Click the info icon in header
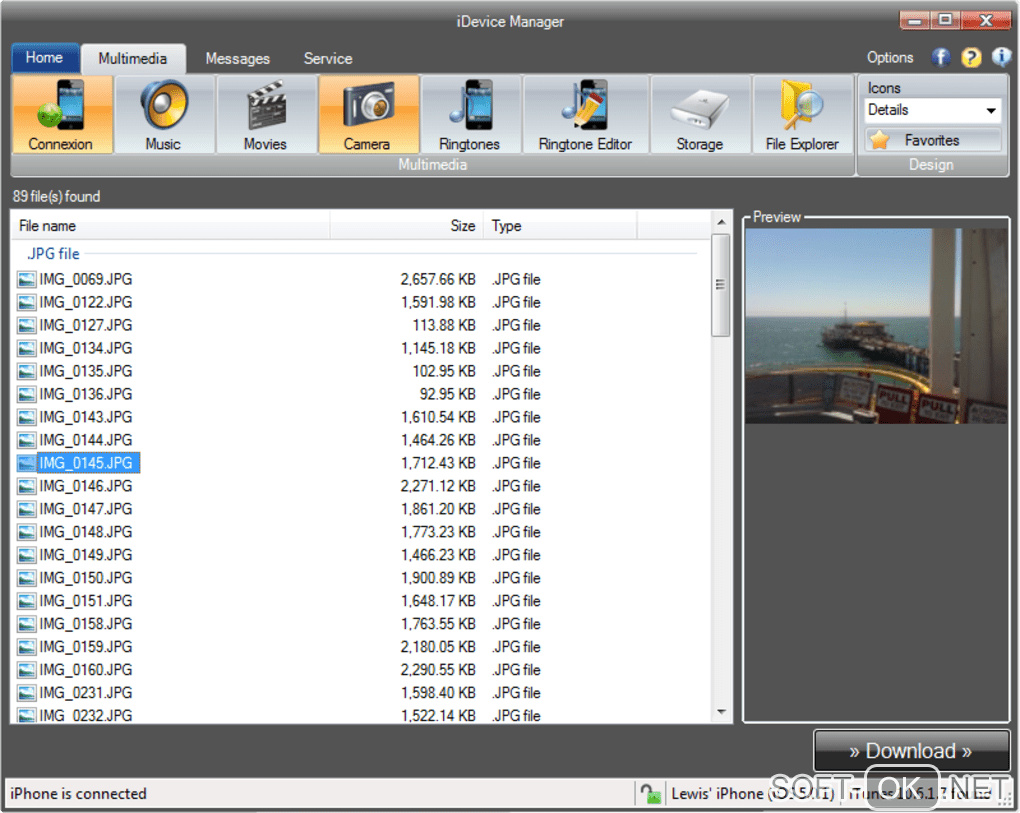This screenshot has height=813, width=1020. coord(1000,57)
